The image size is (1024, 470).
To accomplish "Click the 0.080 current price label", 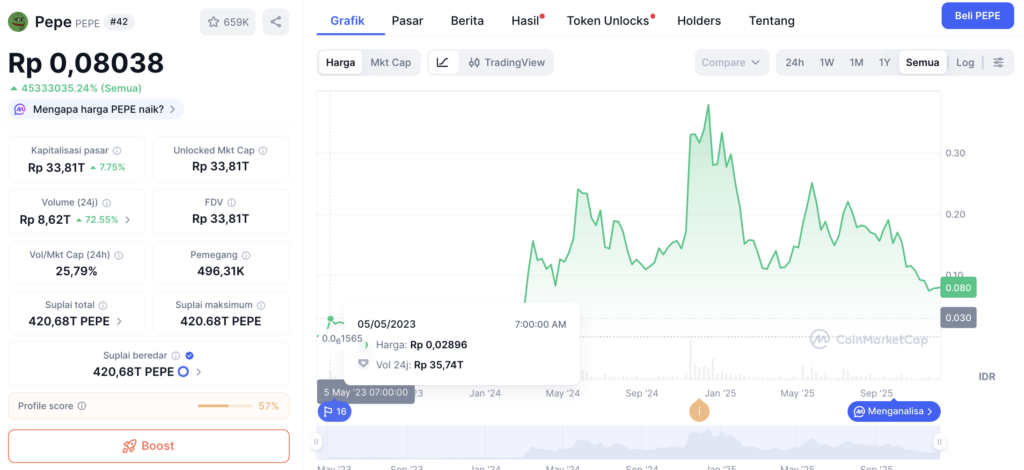I will pos(958,287).
